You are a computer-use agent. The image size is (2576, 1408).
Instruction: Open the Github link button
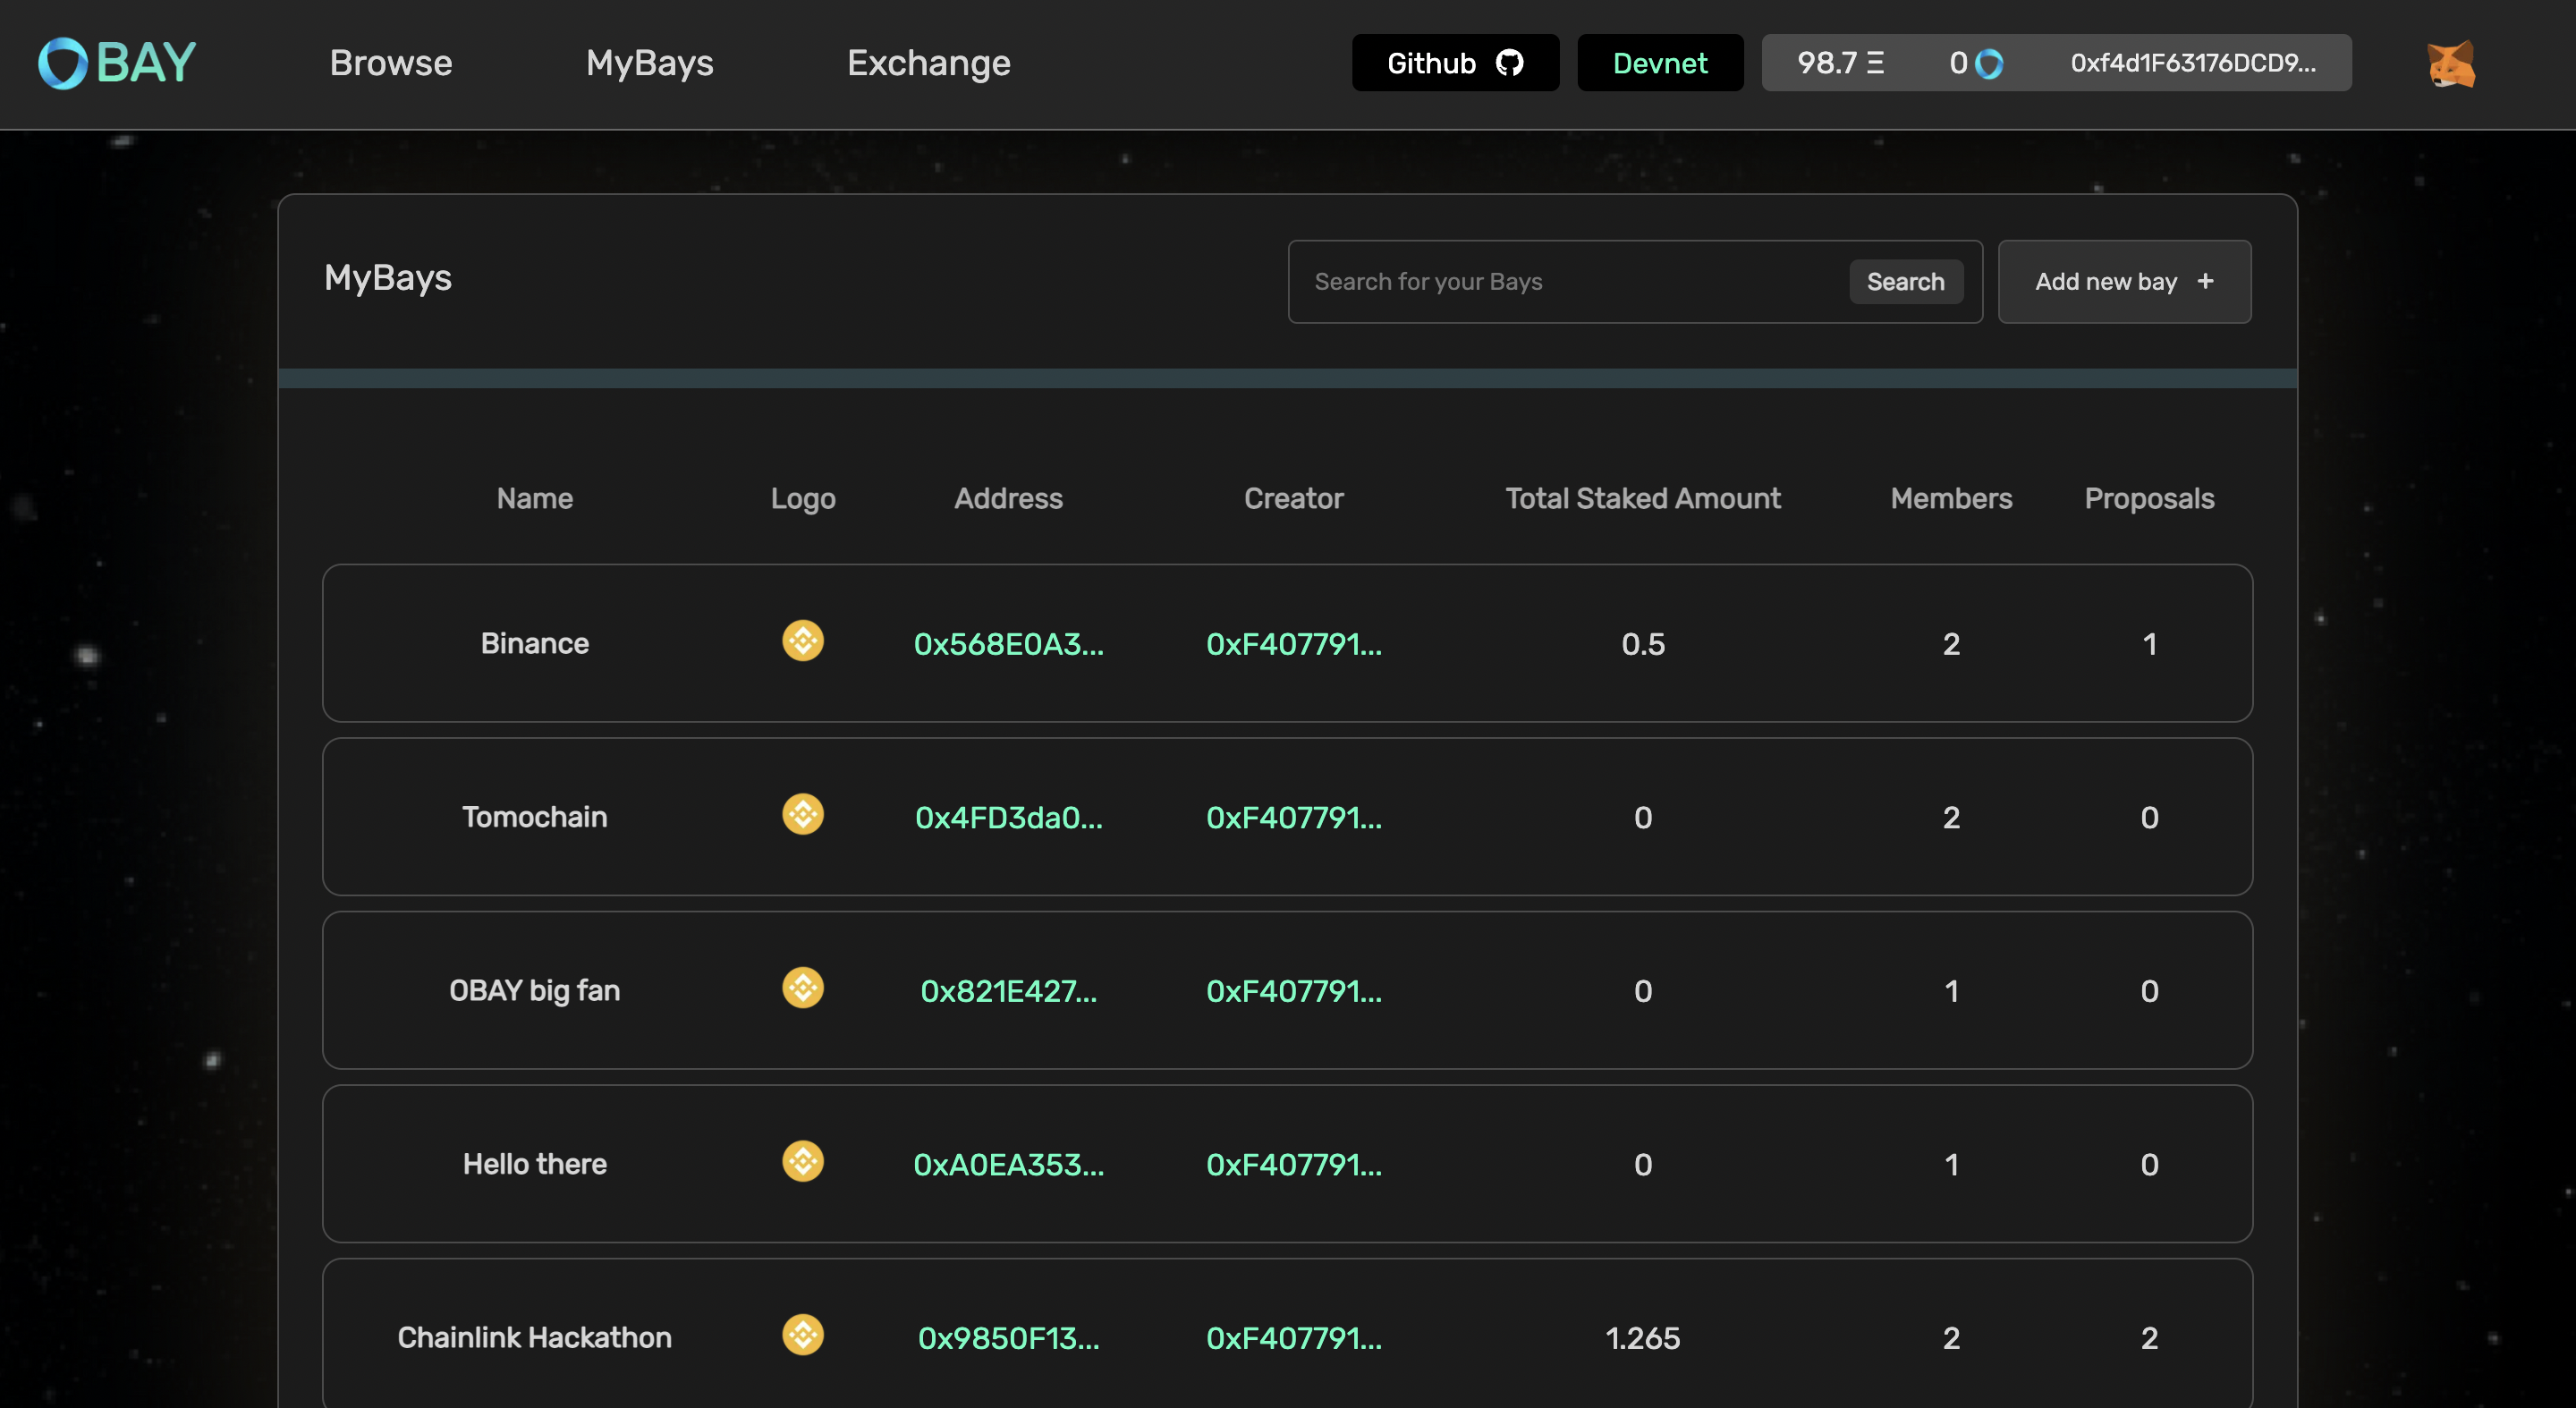click(1454, 63)
